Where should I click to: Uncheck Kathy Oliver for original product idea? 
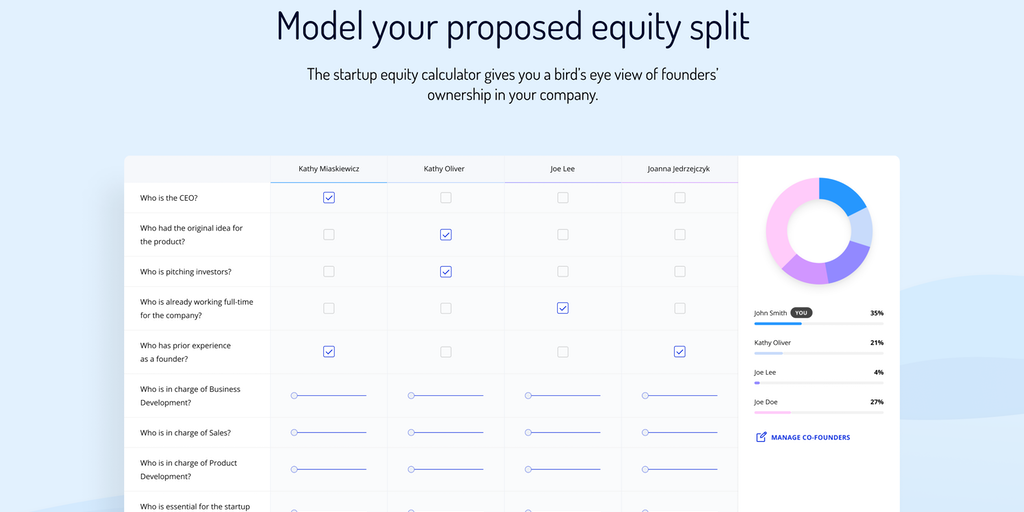446,235
